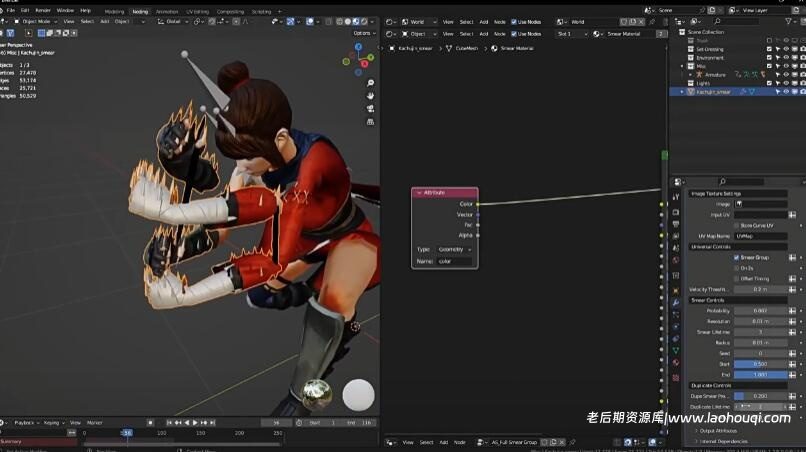
Task: Open the Global transform orientation dropdown
Action: [172, 22]
